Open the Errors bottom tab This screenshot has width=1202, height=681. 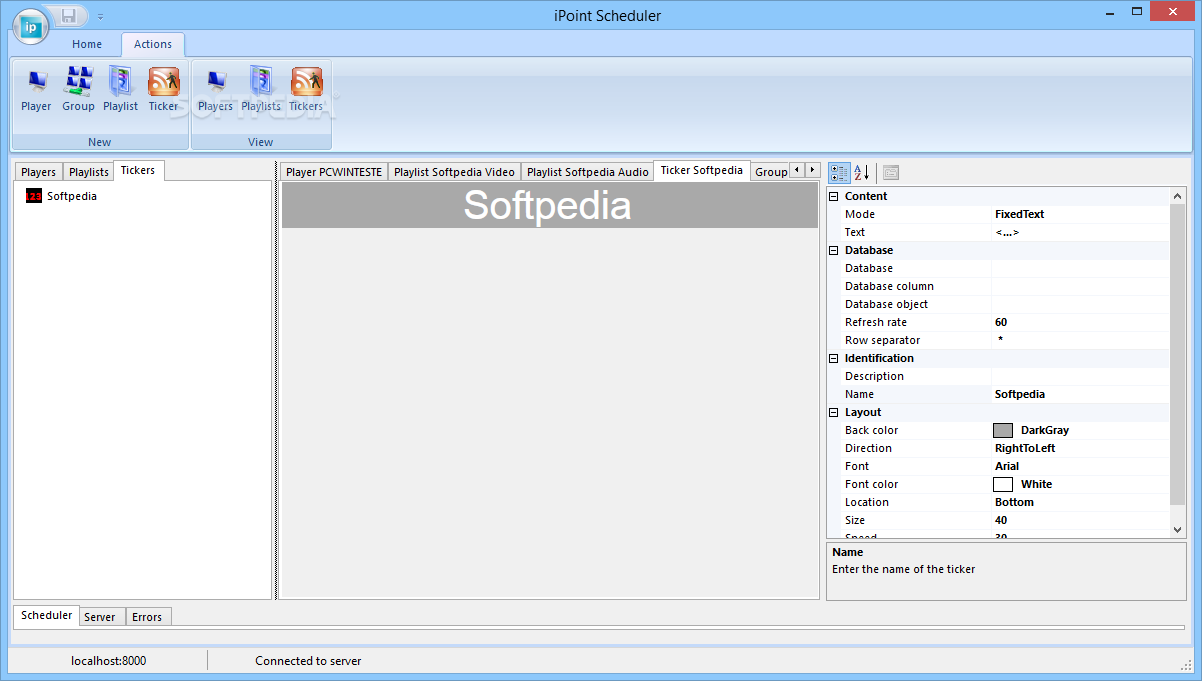[x=147, y=617]
